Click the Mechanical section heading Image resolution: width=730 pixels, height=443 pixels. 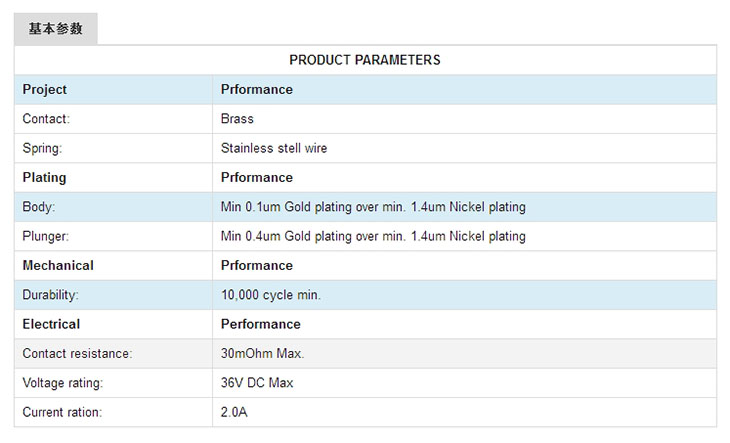(x=58, y=265)
